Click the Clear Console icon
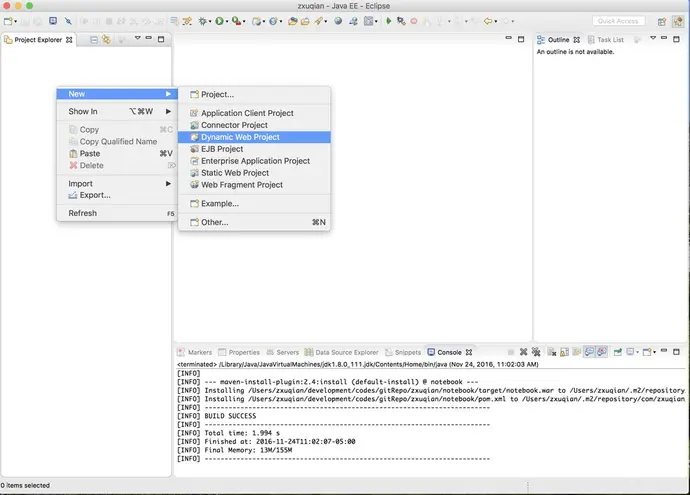The height and width of the screenshot is (495, 690). point(552,352)
